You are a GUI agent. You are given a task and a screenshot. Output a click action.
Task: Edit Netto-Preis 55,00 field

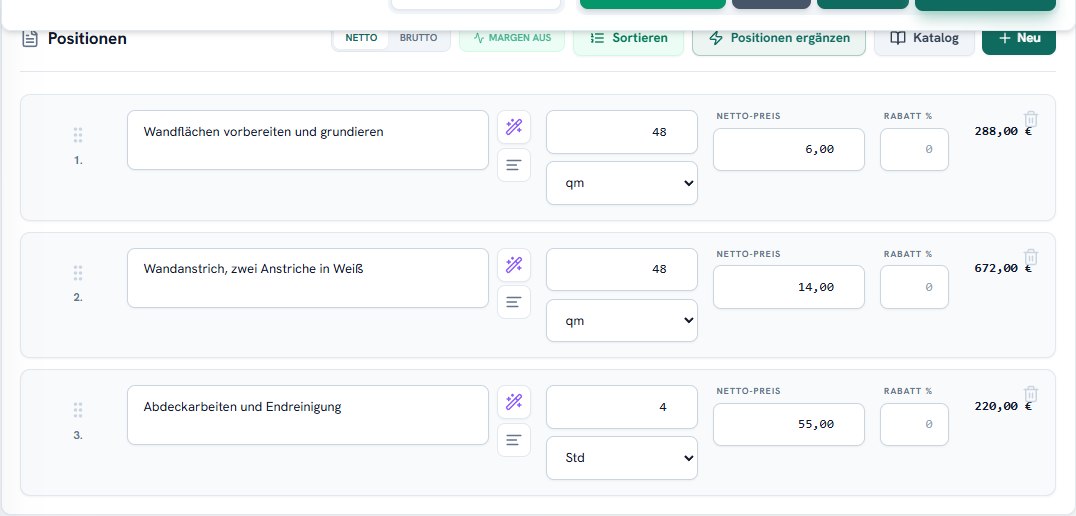pyautogui.click(x=788, y=424)
